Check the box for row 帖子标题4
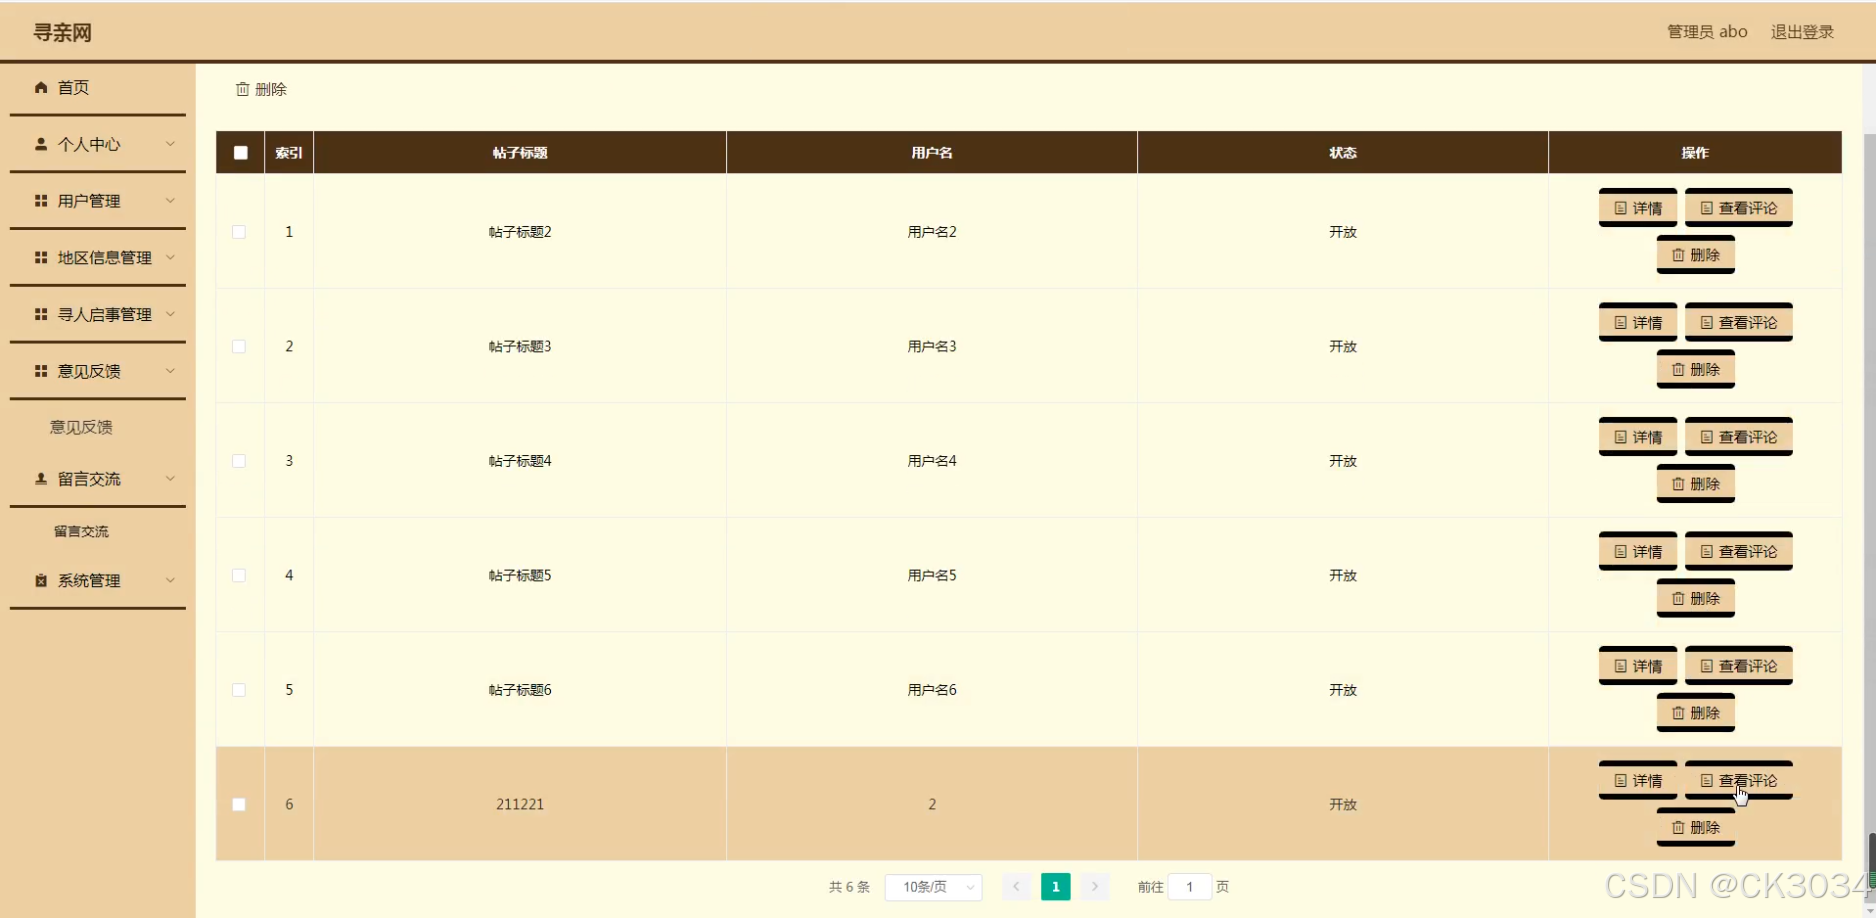This screenshot has width=1876, height=918. [239, 461]
